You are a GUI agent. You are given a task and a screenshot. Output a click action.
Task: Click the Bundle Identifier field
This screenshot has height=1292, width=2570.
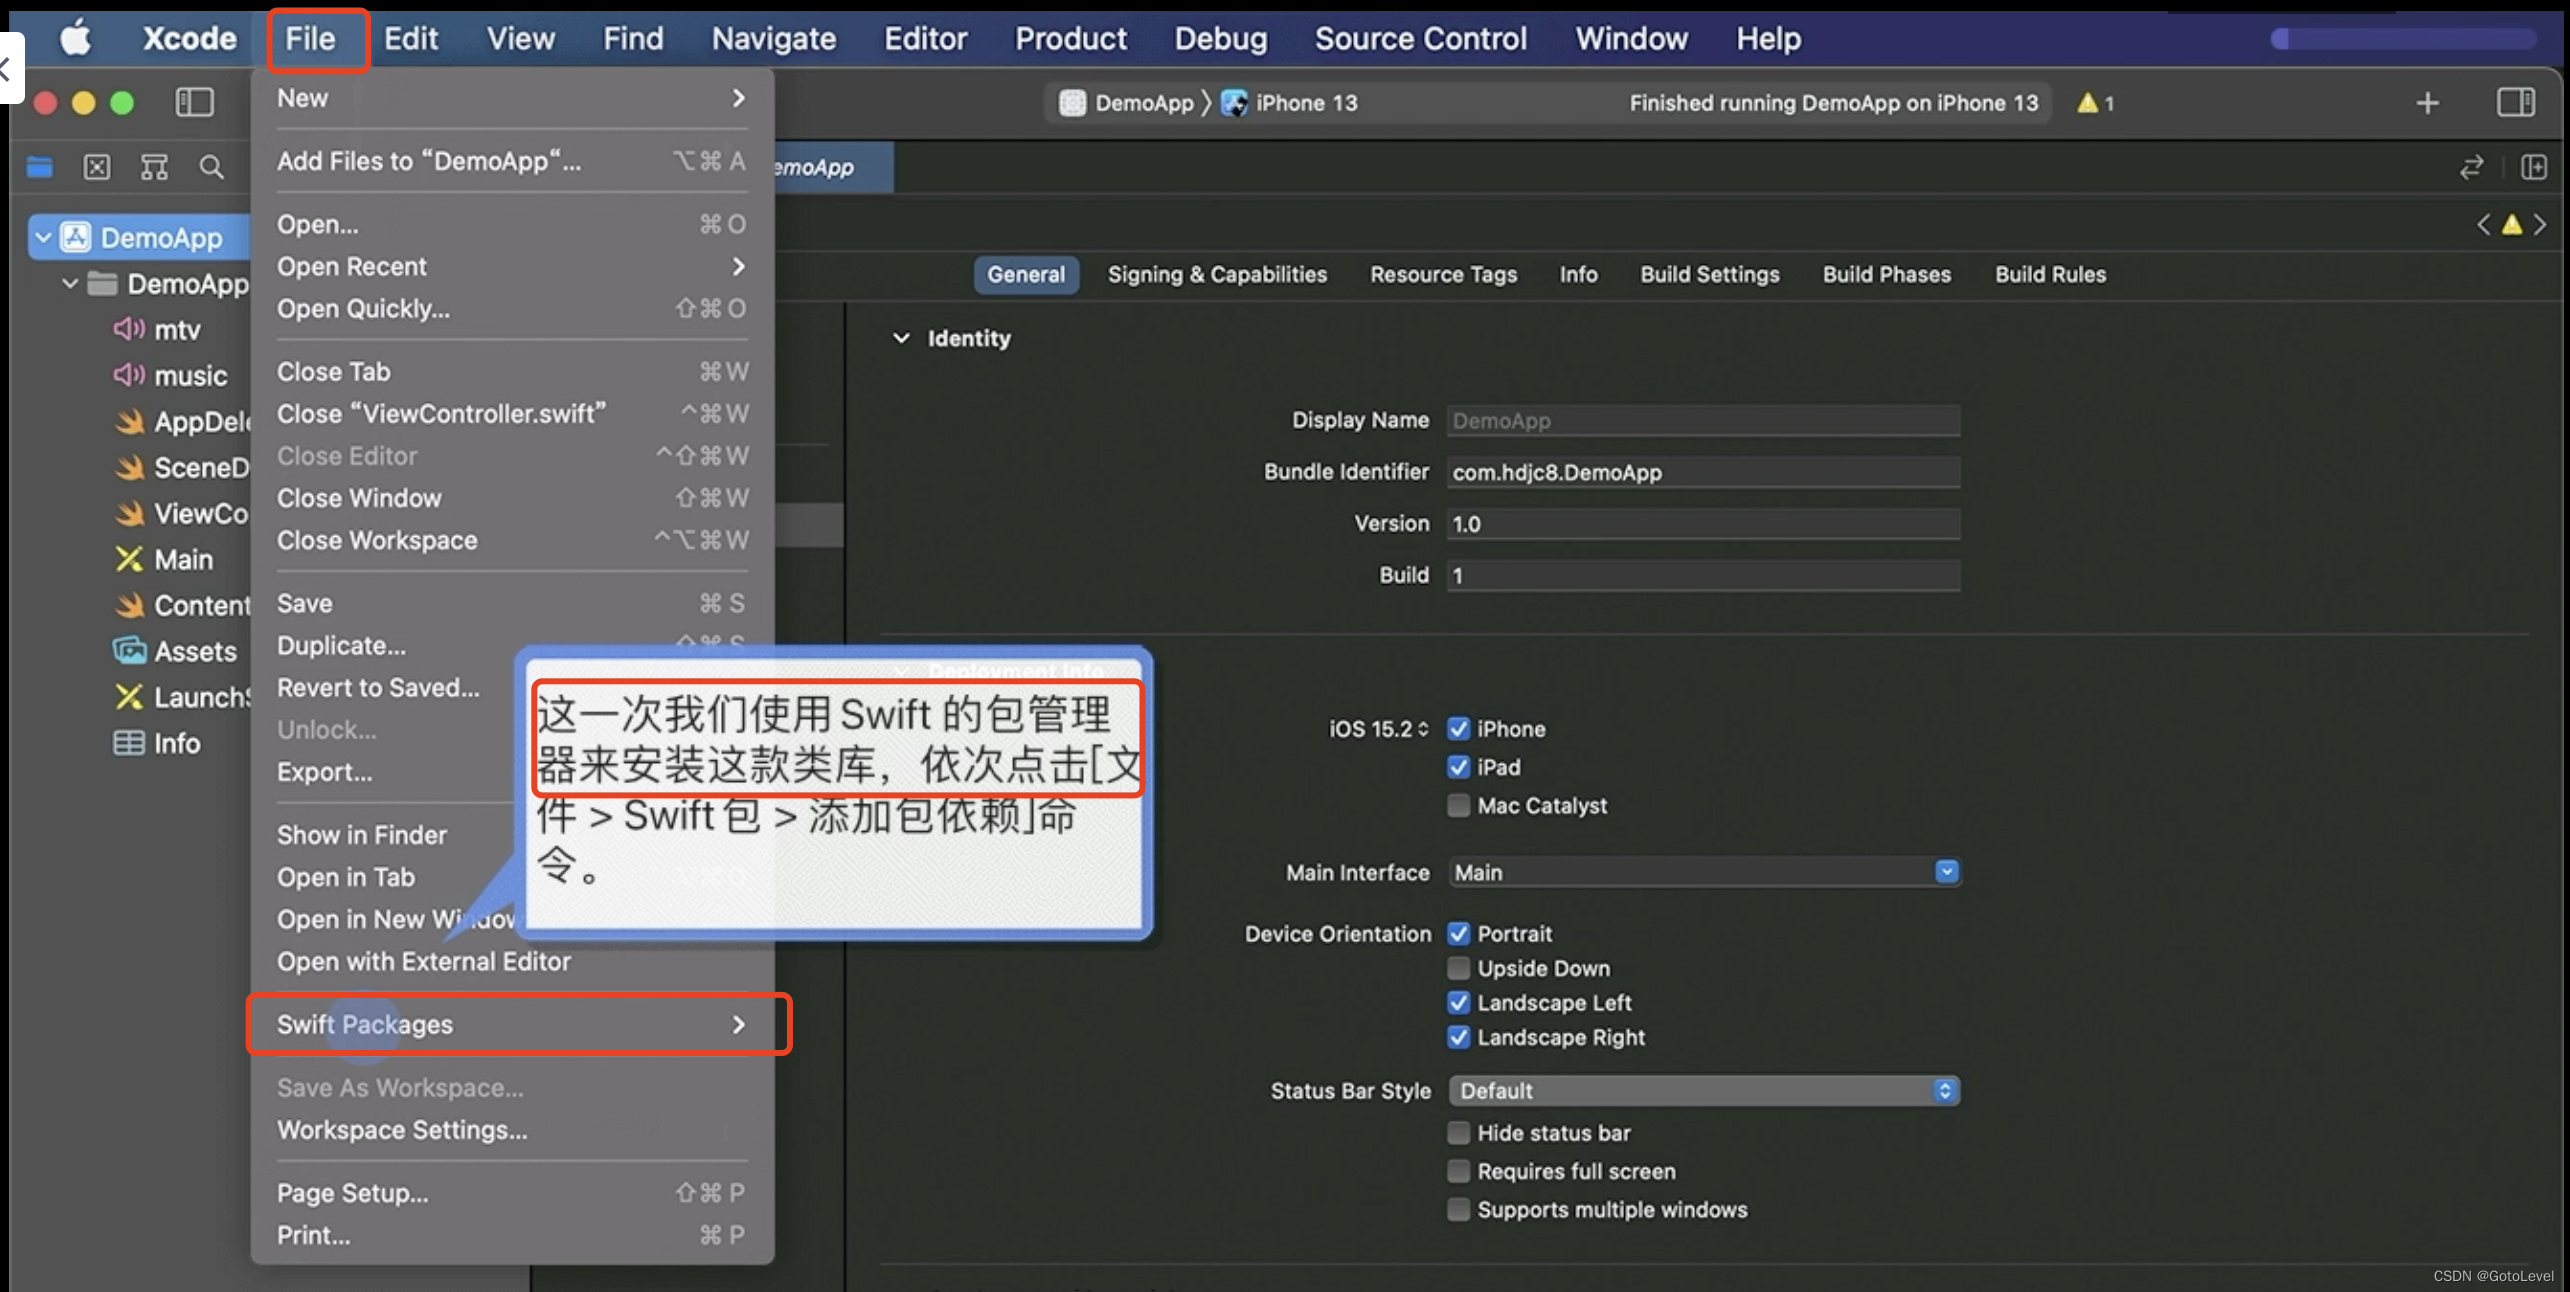point(1703,472)
